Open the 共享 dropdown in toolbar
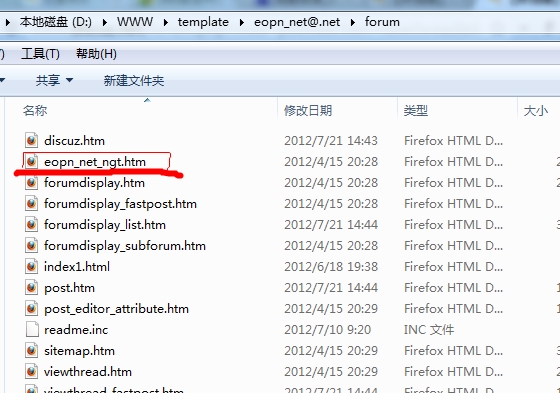The height and width of the screenshot is (393, 560). click(54, 80)
